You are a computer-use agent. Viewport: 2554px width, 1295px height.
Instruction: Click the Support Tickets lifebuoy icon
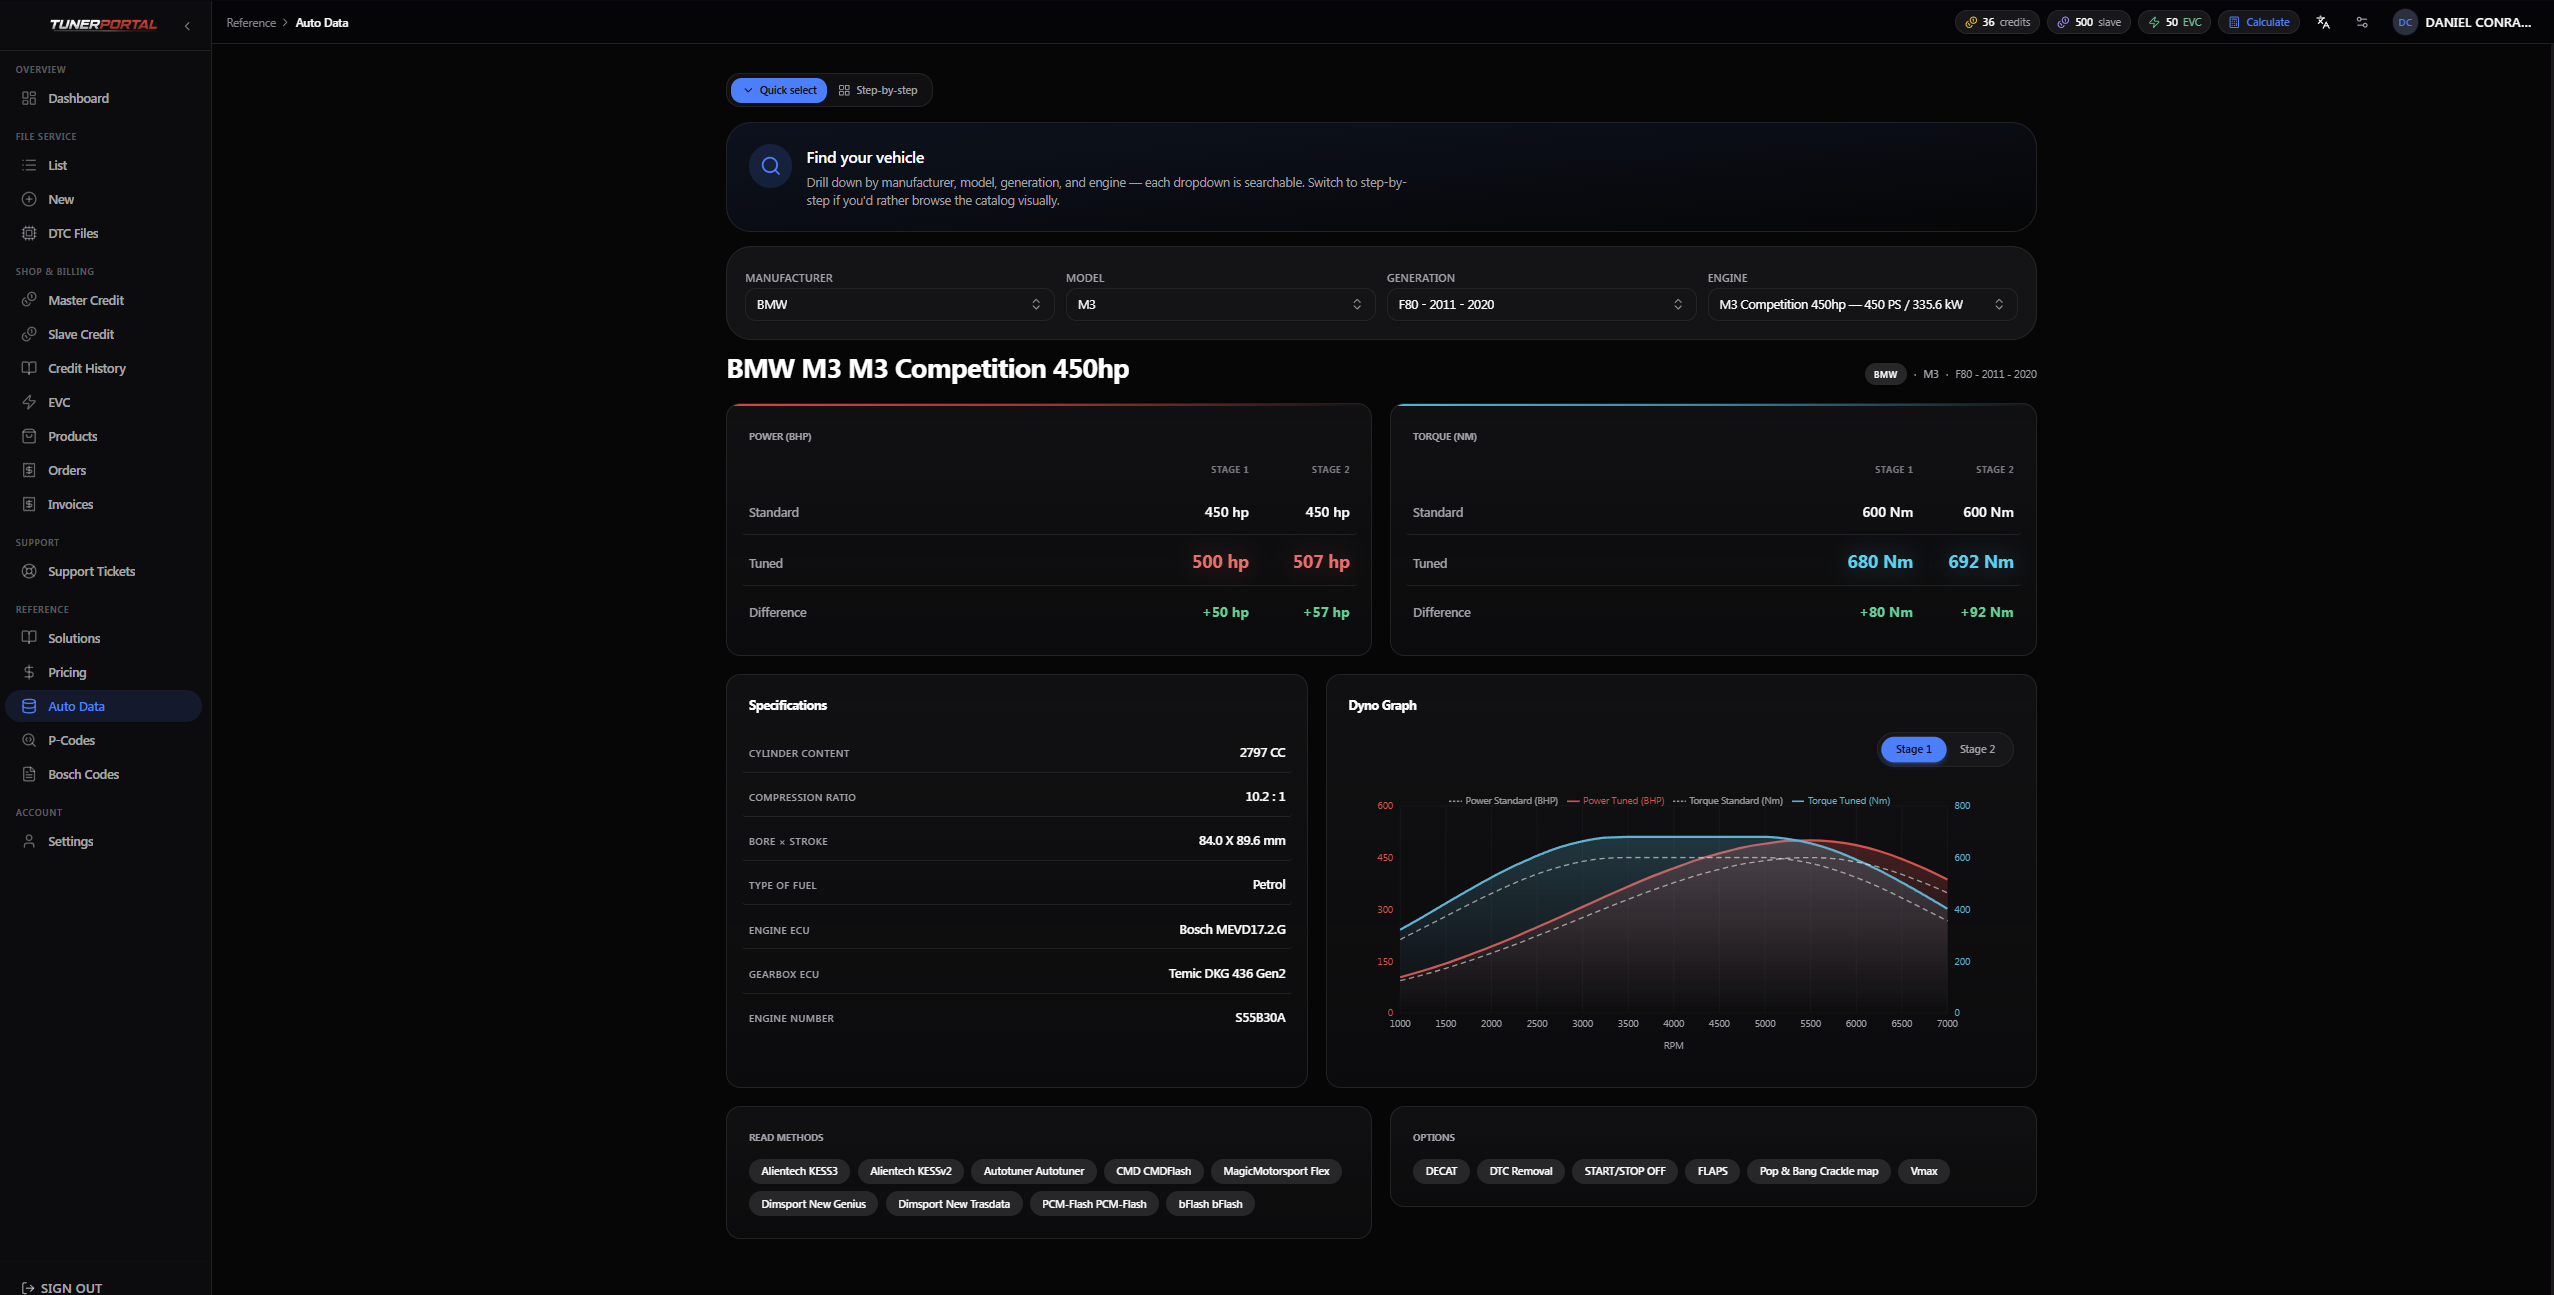(29, 571)
